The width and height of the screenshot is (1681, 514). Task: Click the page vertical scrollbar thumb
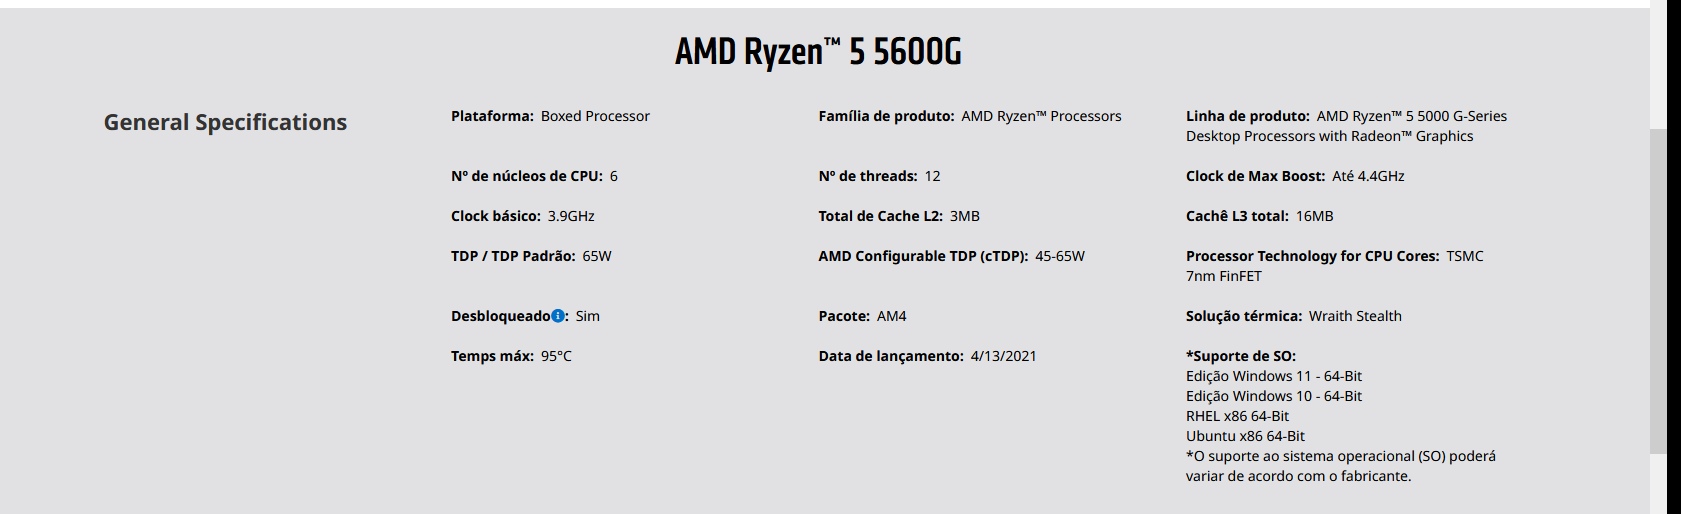1658,291
